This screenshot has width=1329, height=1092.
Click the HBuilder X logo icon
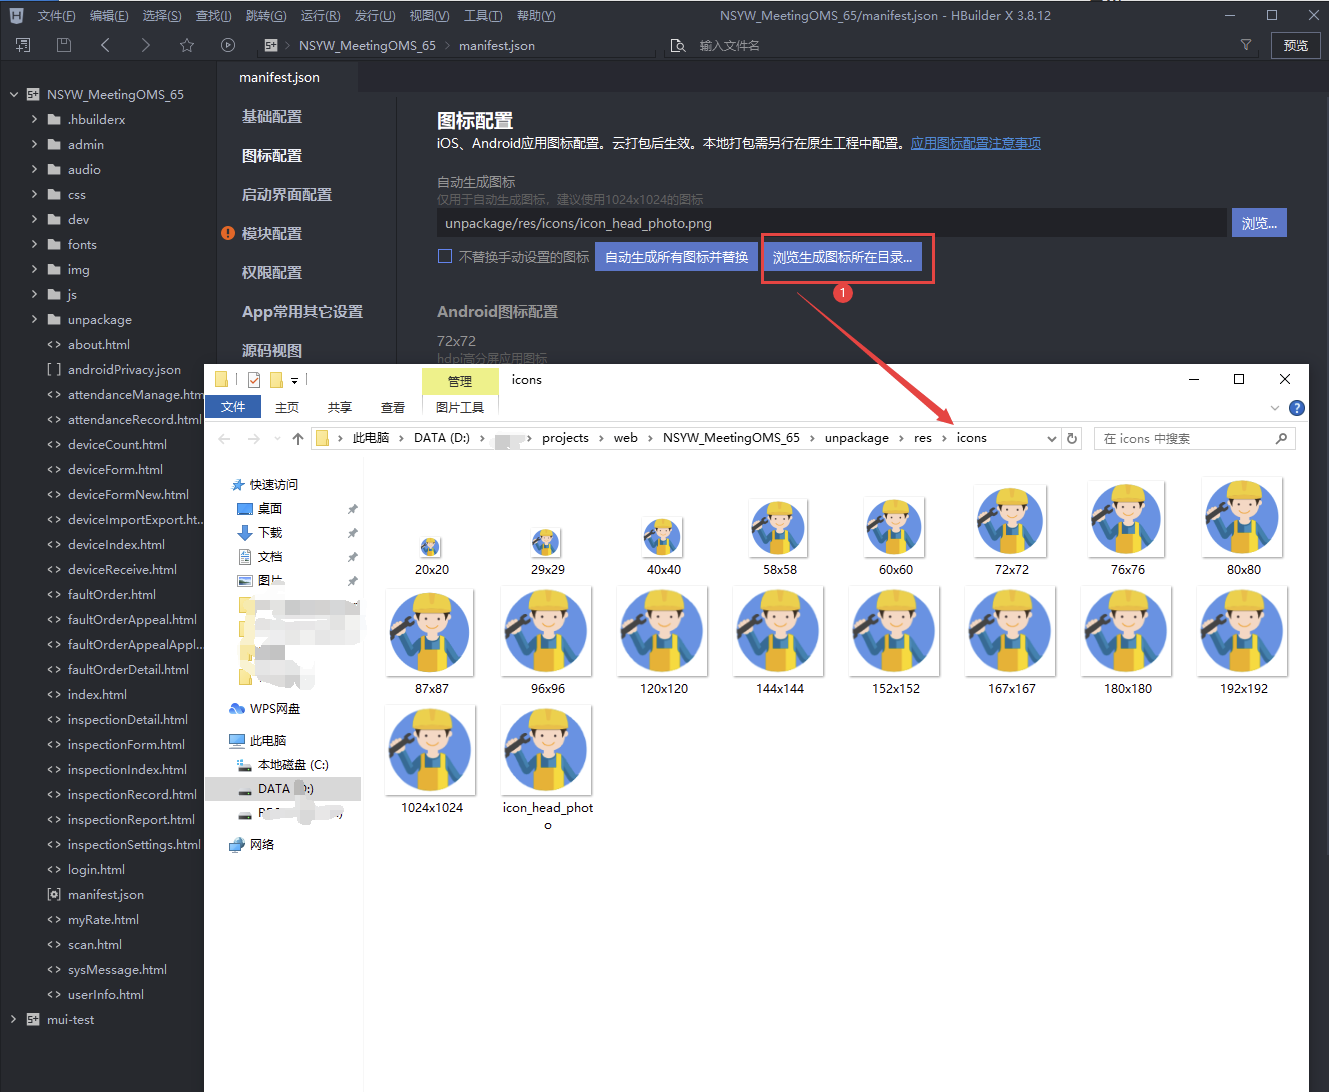(16, 15)
